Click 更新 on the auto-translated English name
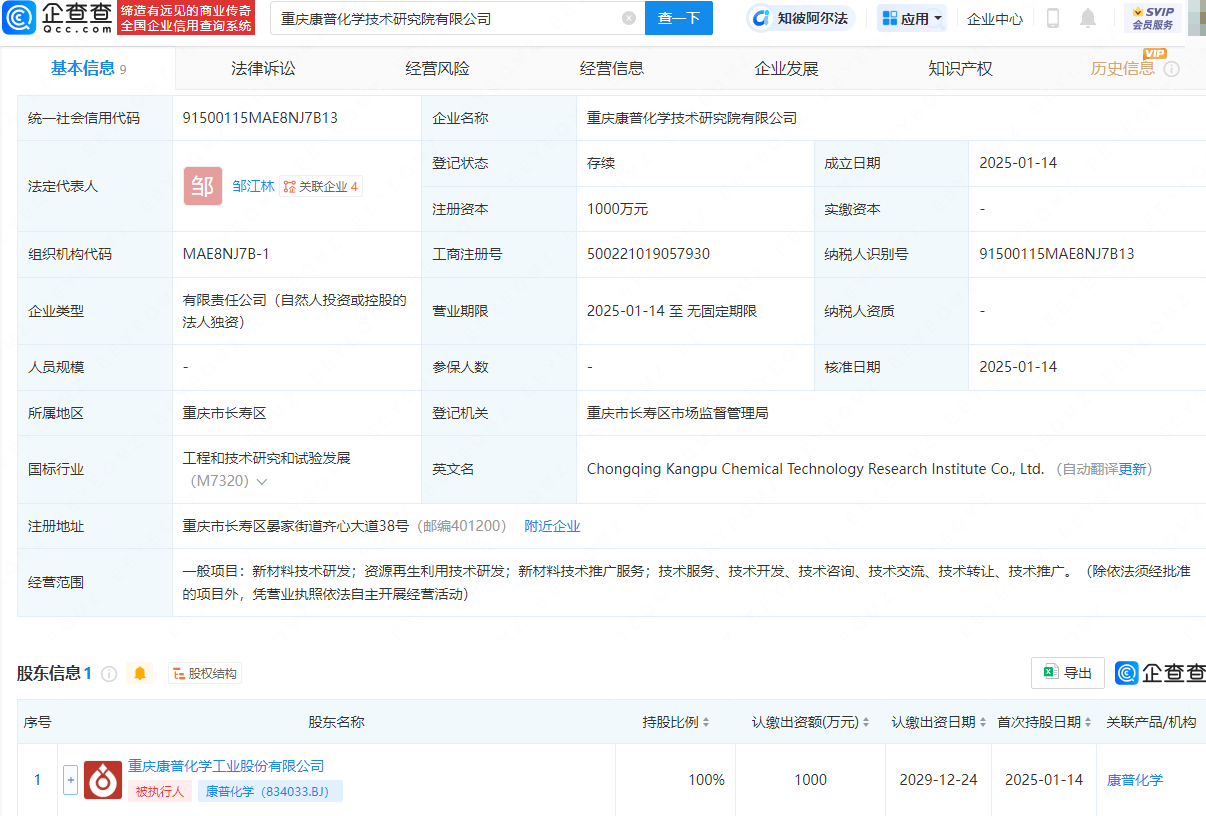The width and height of the screenshot is (1206, 816). tap(1132, 469)
